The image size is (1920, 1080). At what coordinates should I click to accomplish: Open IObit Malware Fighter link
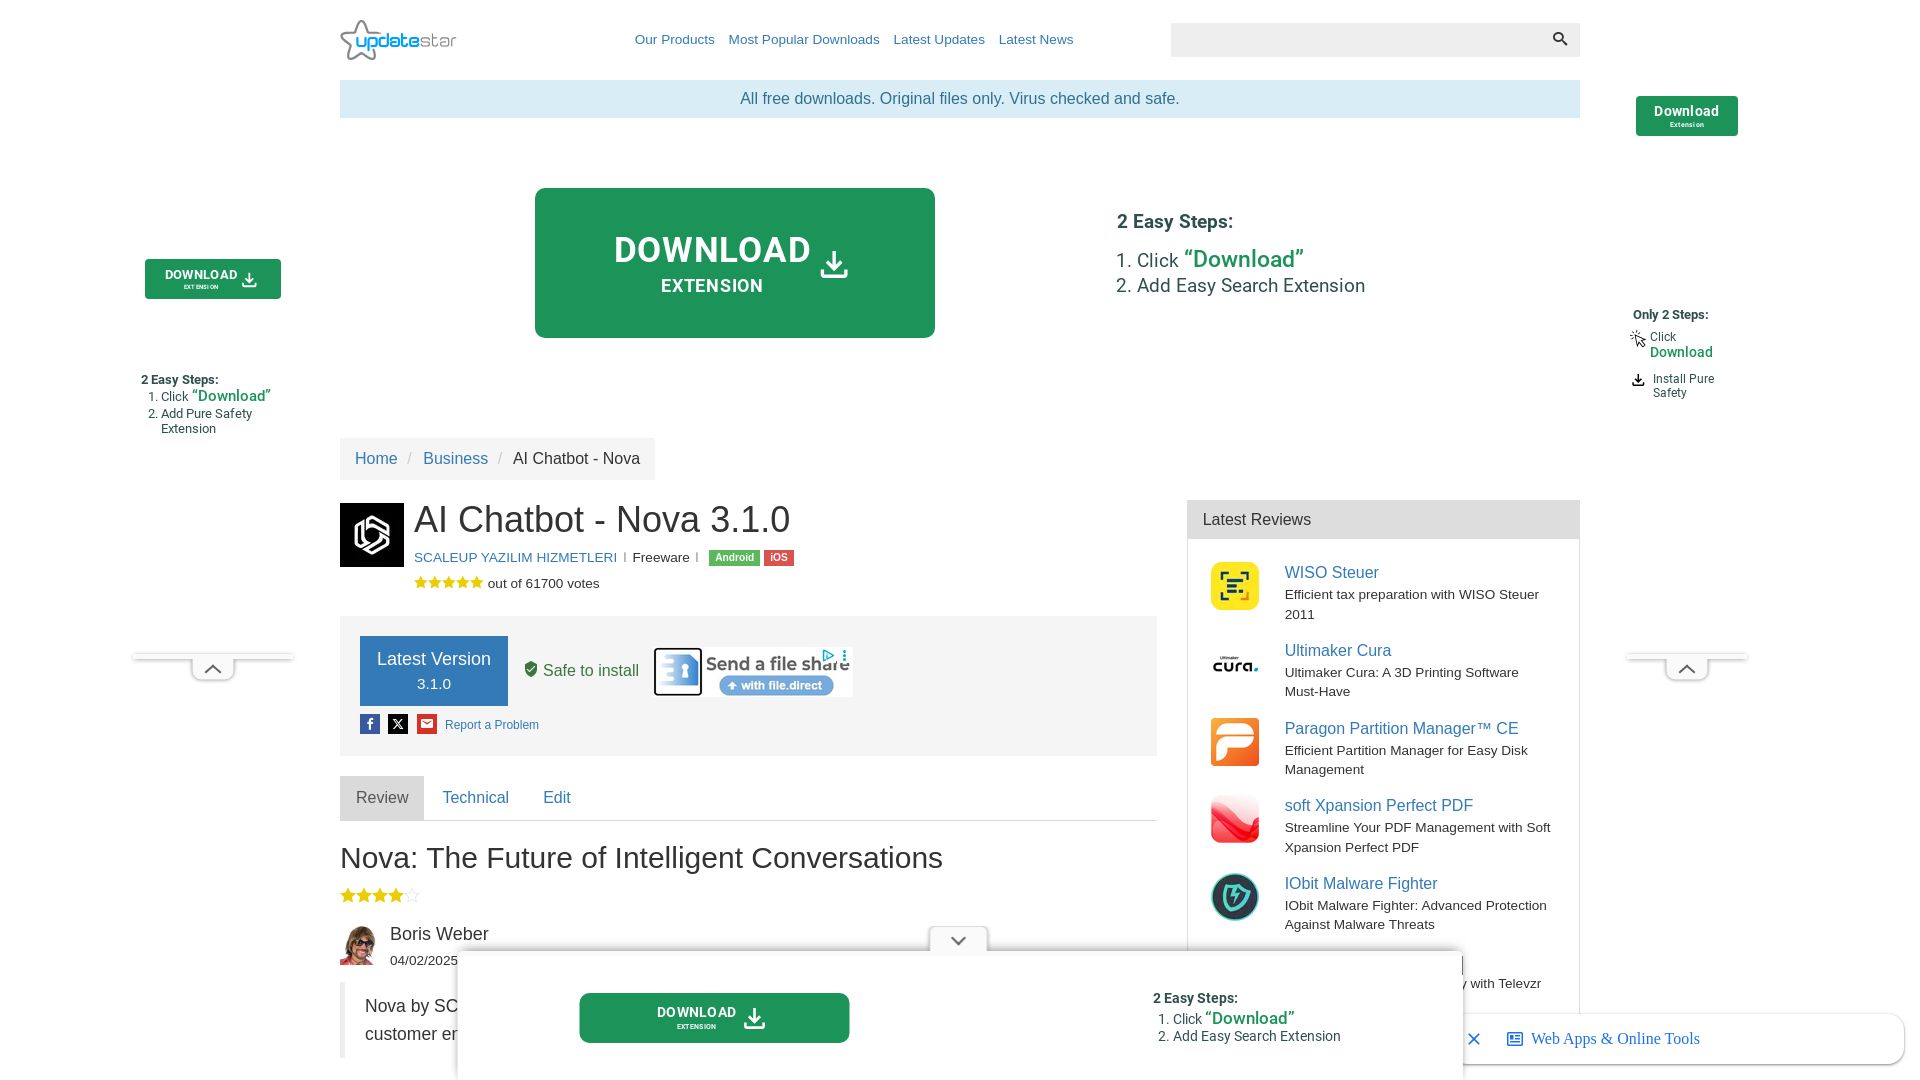1361,884
